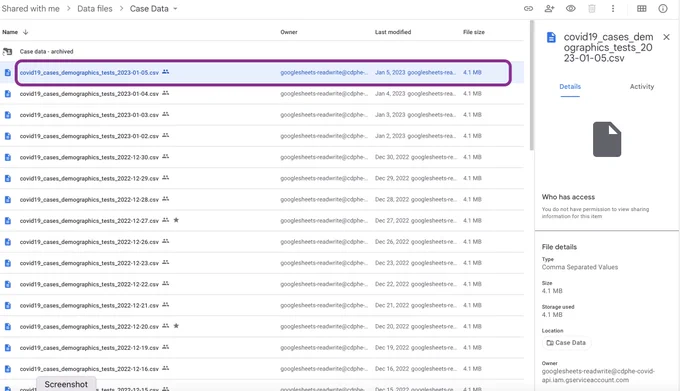
Task: Click the star on the 2022-12-20 file
Action: (176, 326)
